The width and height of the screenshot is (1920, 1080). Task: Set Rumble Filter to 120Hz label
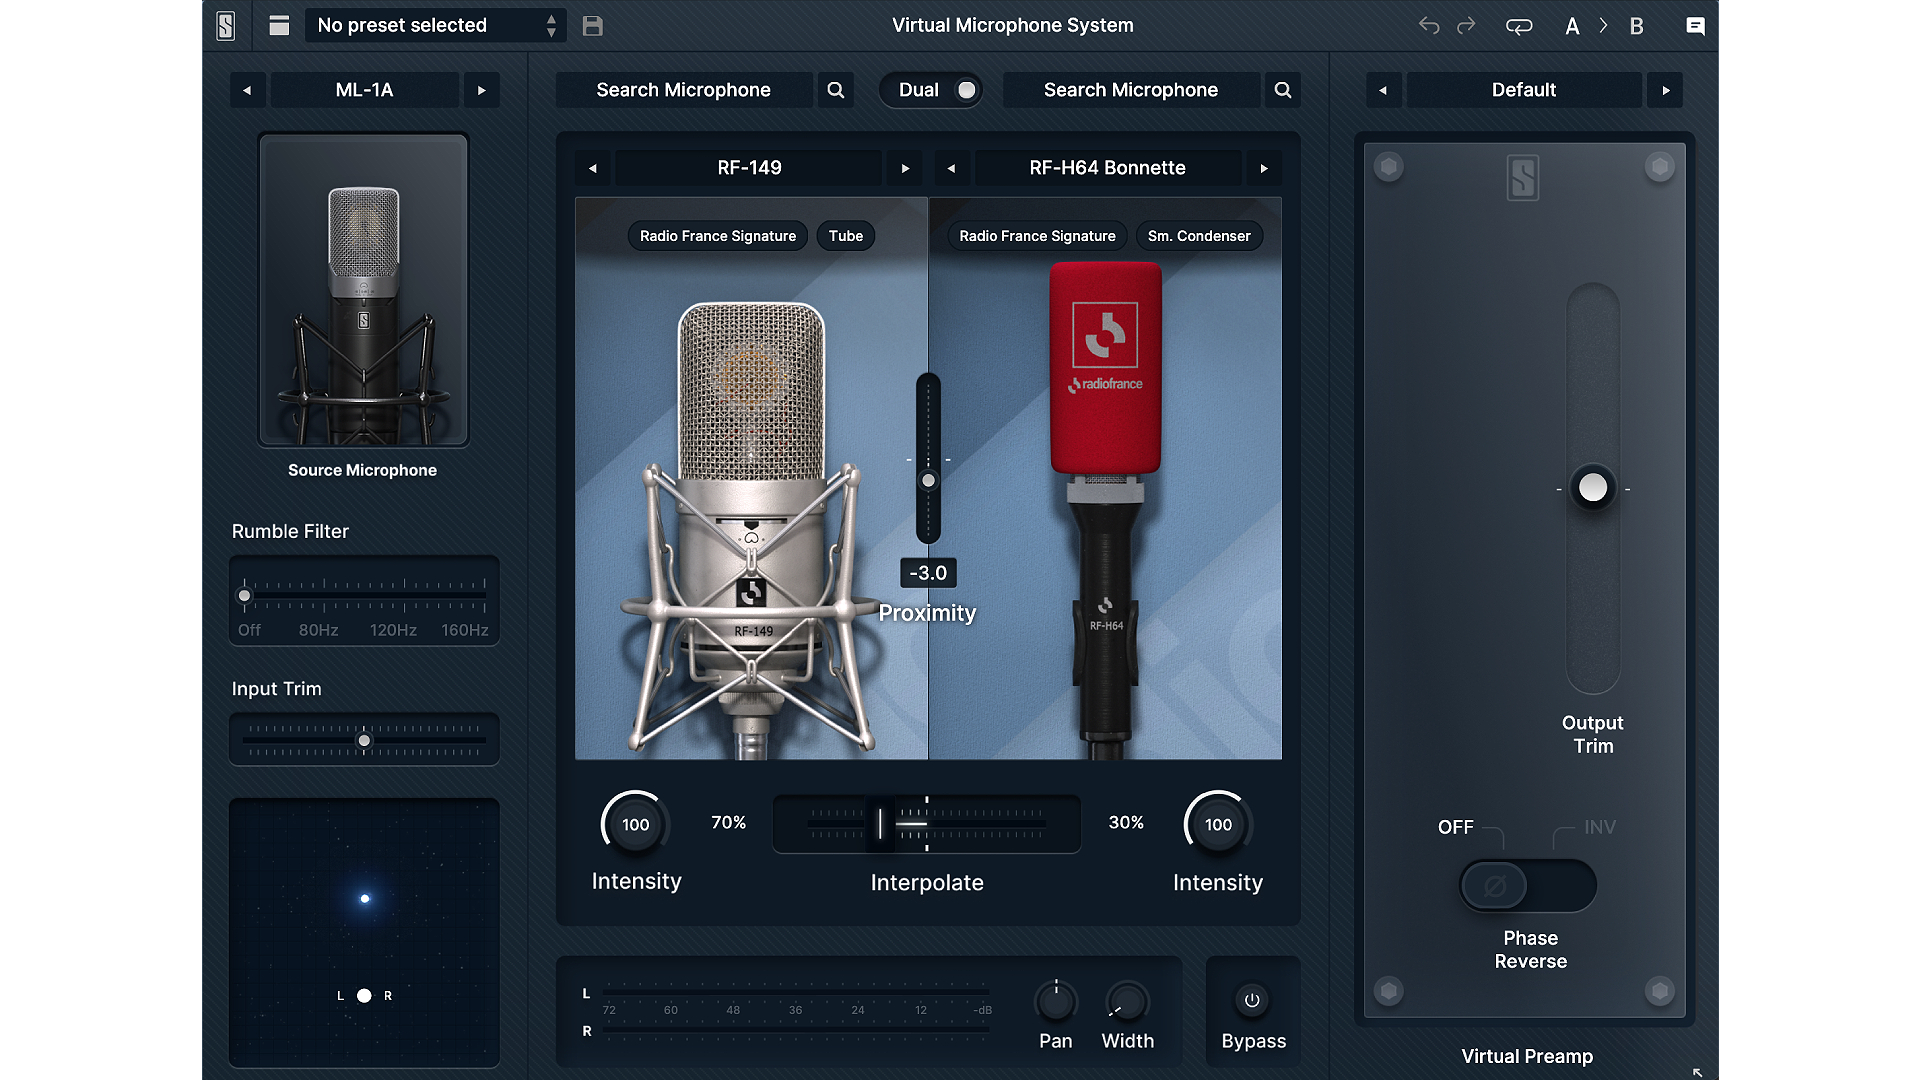[x=393, y=630]
